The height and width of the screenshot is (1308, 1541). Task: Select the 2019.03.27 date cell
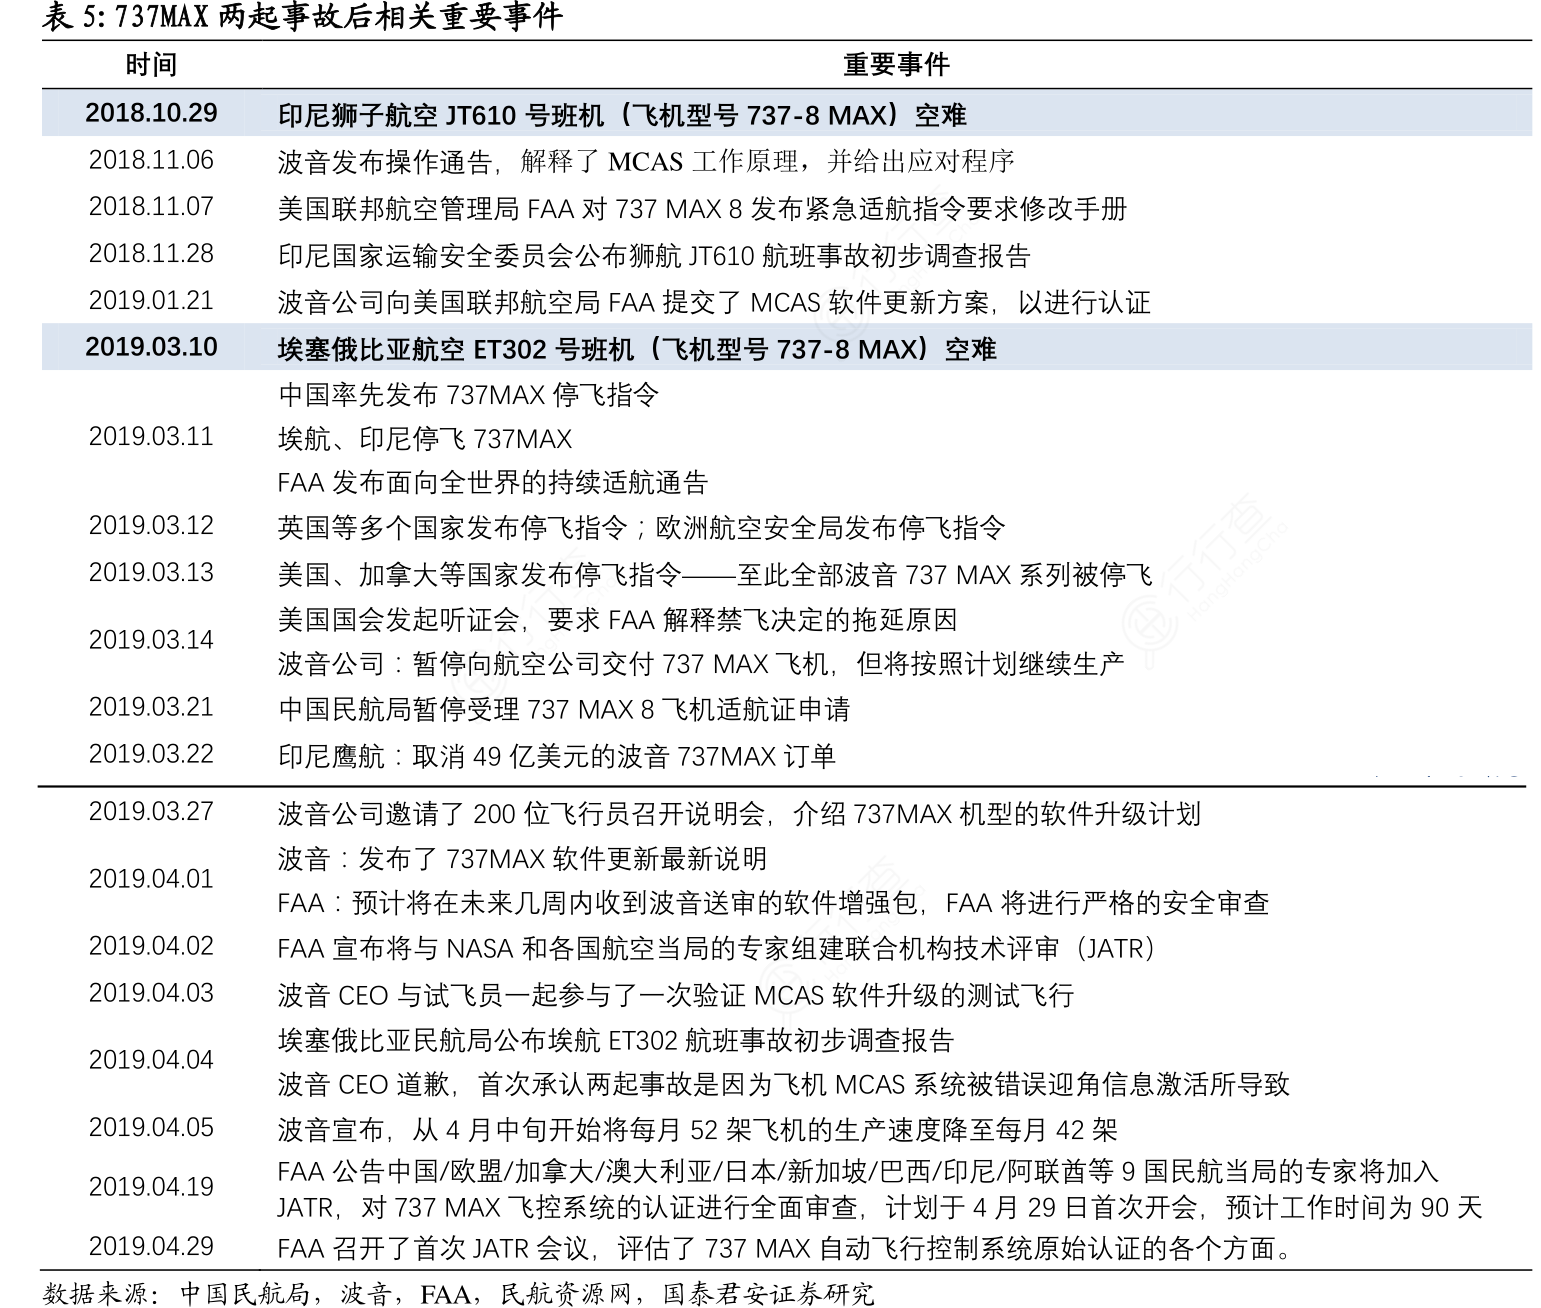click(x=151, y=811)
